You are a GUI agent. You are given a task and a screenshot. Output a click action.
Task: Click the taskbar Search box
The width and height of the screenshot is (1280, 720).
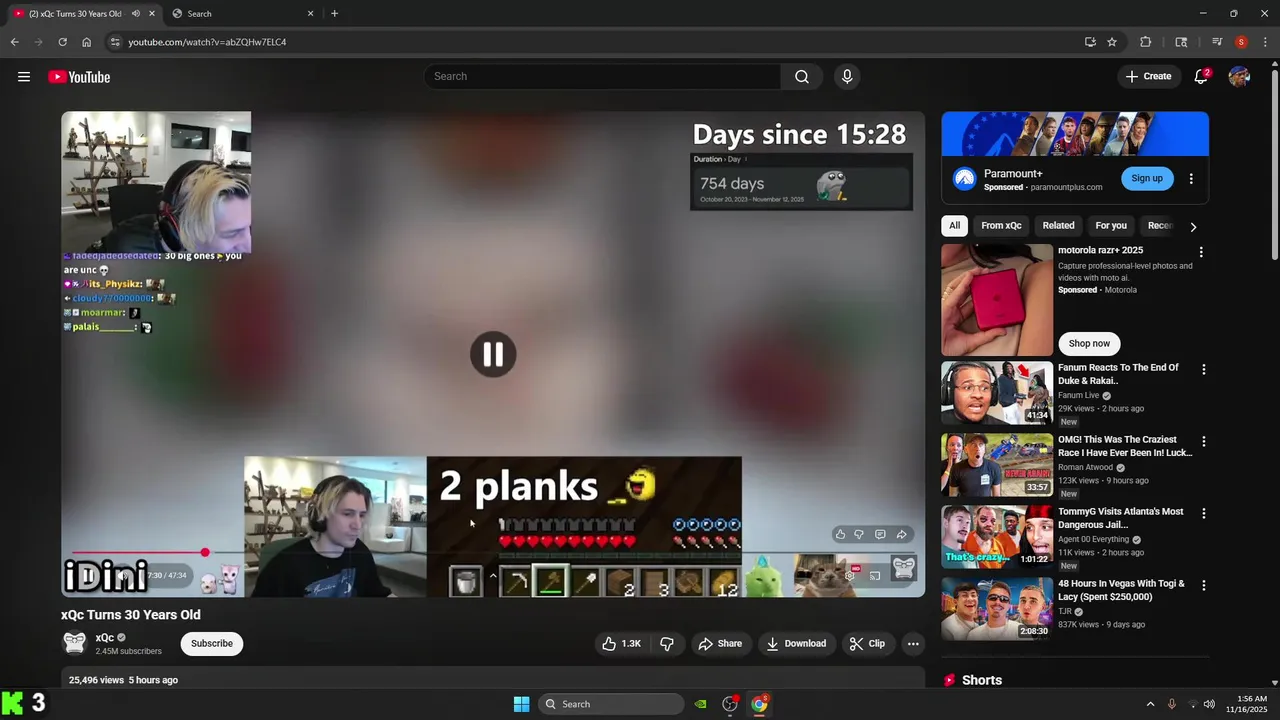[x=611, y=704]
